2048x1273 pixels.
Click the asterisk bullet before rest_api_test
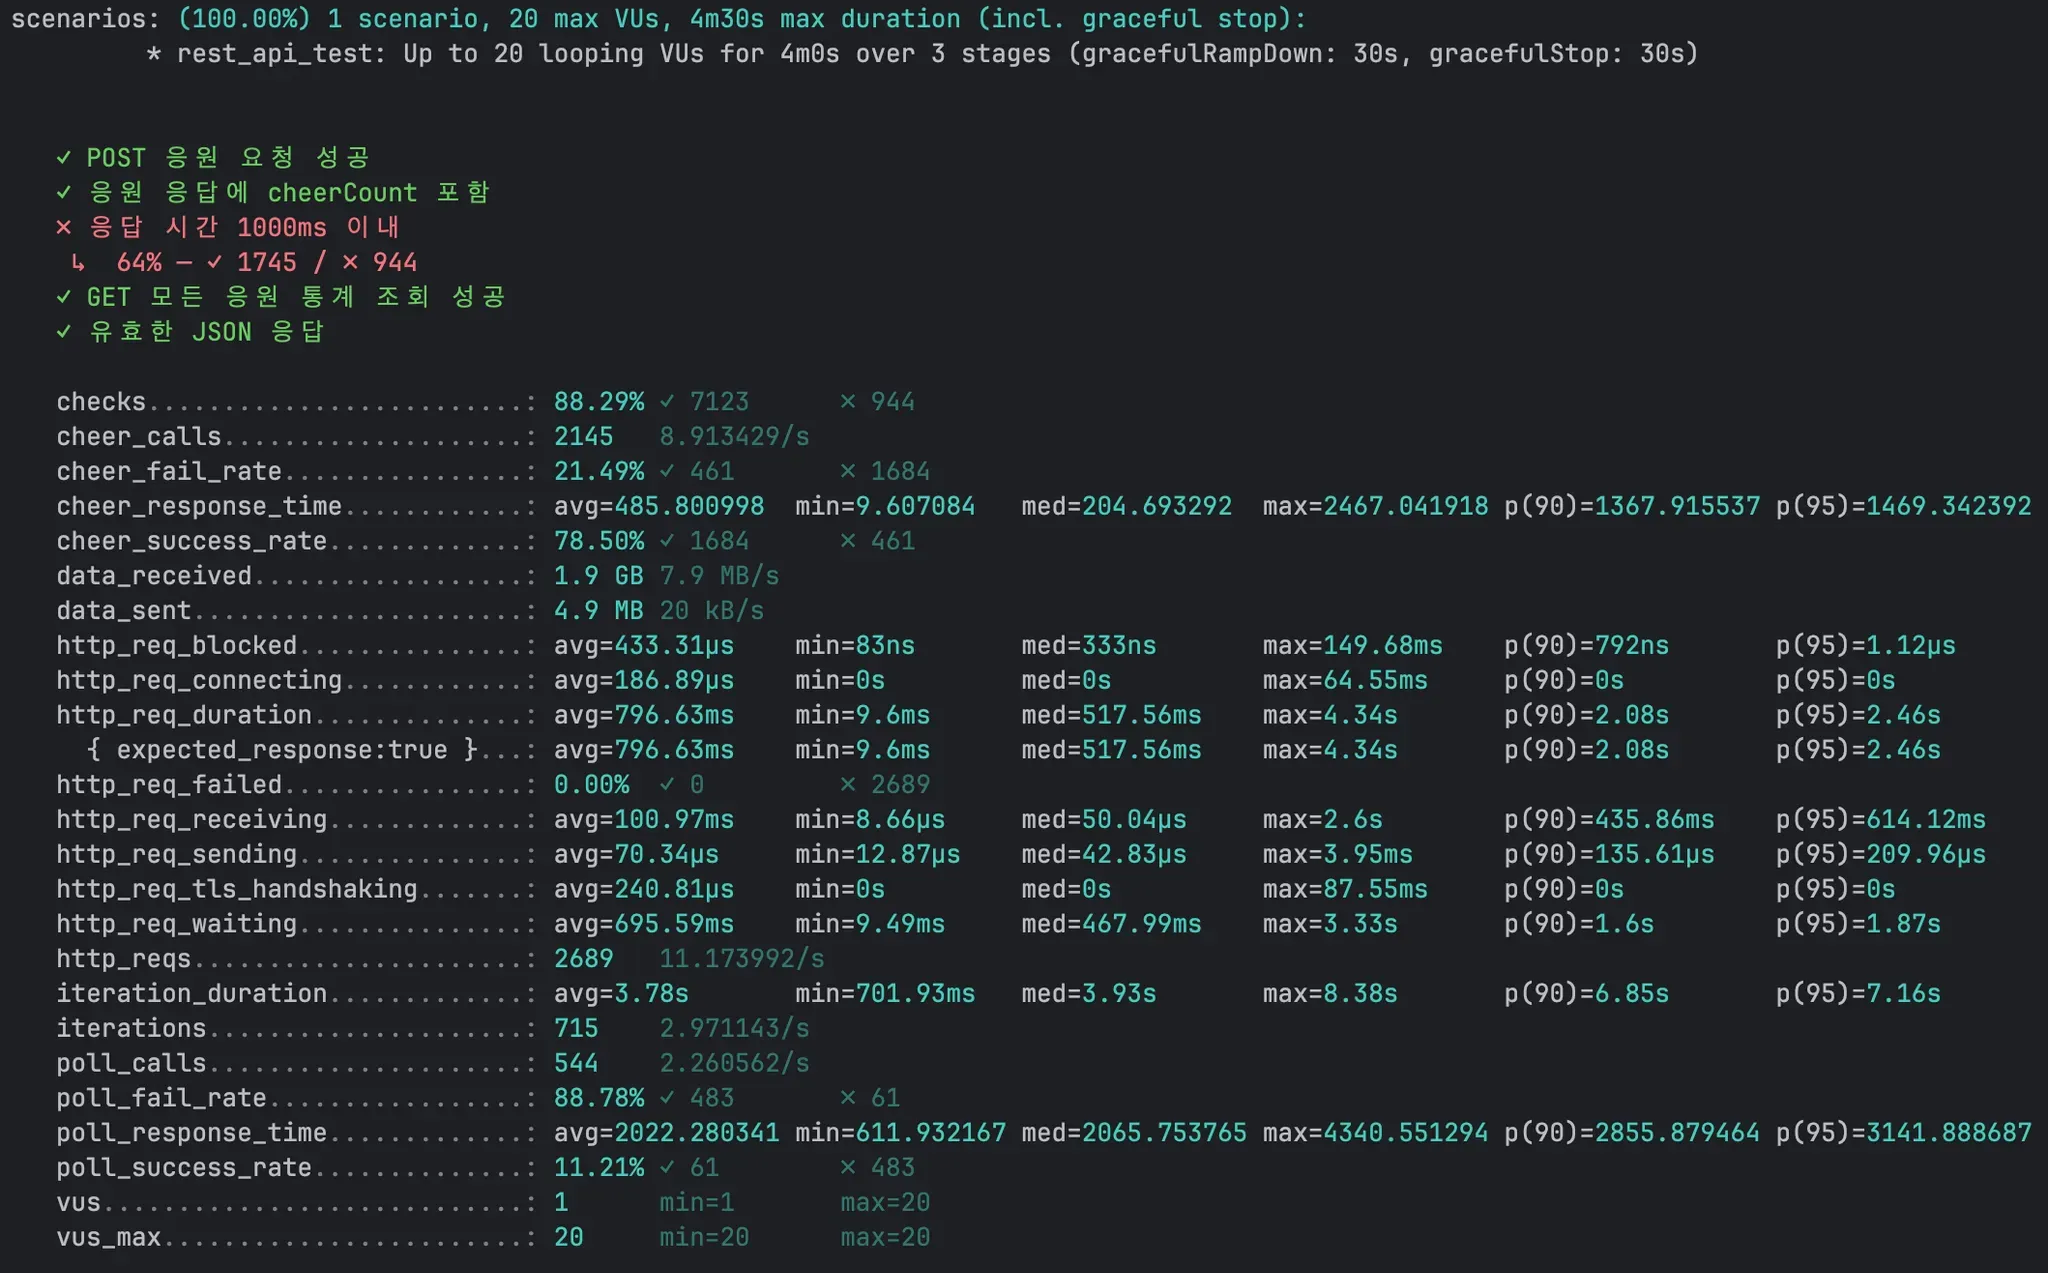tap(153, 54)
